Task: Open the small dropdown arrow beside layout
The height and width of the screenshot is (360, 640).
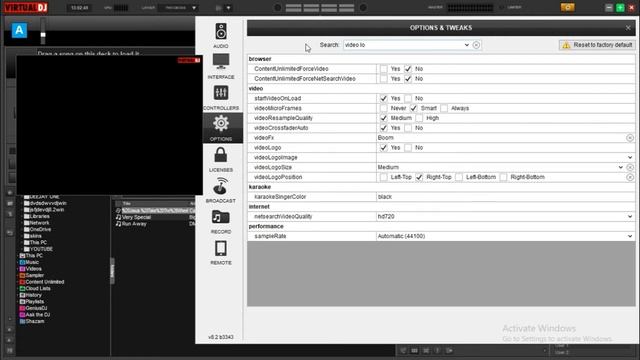Action: 228,8
